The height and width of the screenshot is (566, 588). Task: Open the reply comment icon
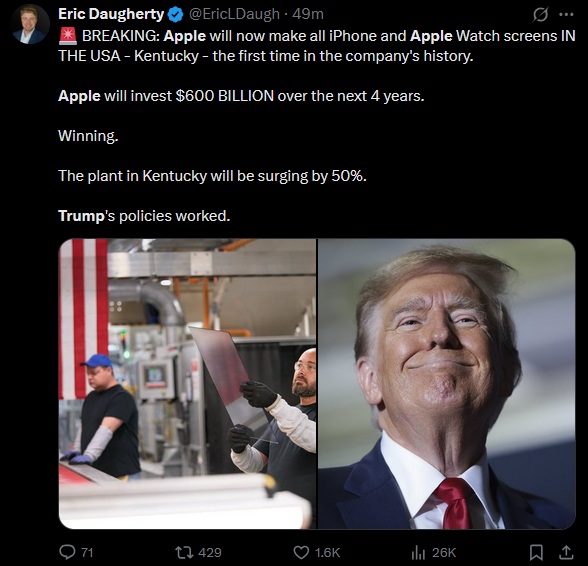click(68, 552)
